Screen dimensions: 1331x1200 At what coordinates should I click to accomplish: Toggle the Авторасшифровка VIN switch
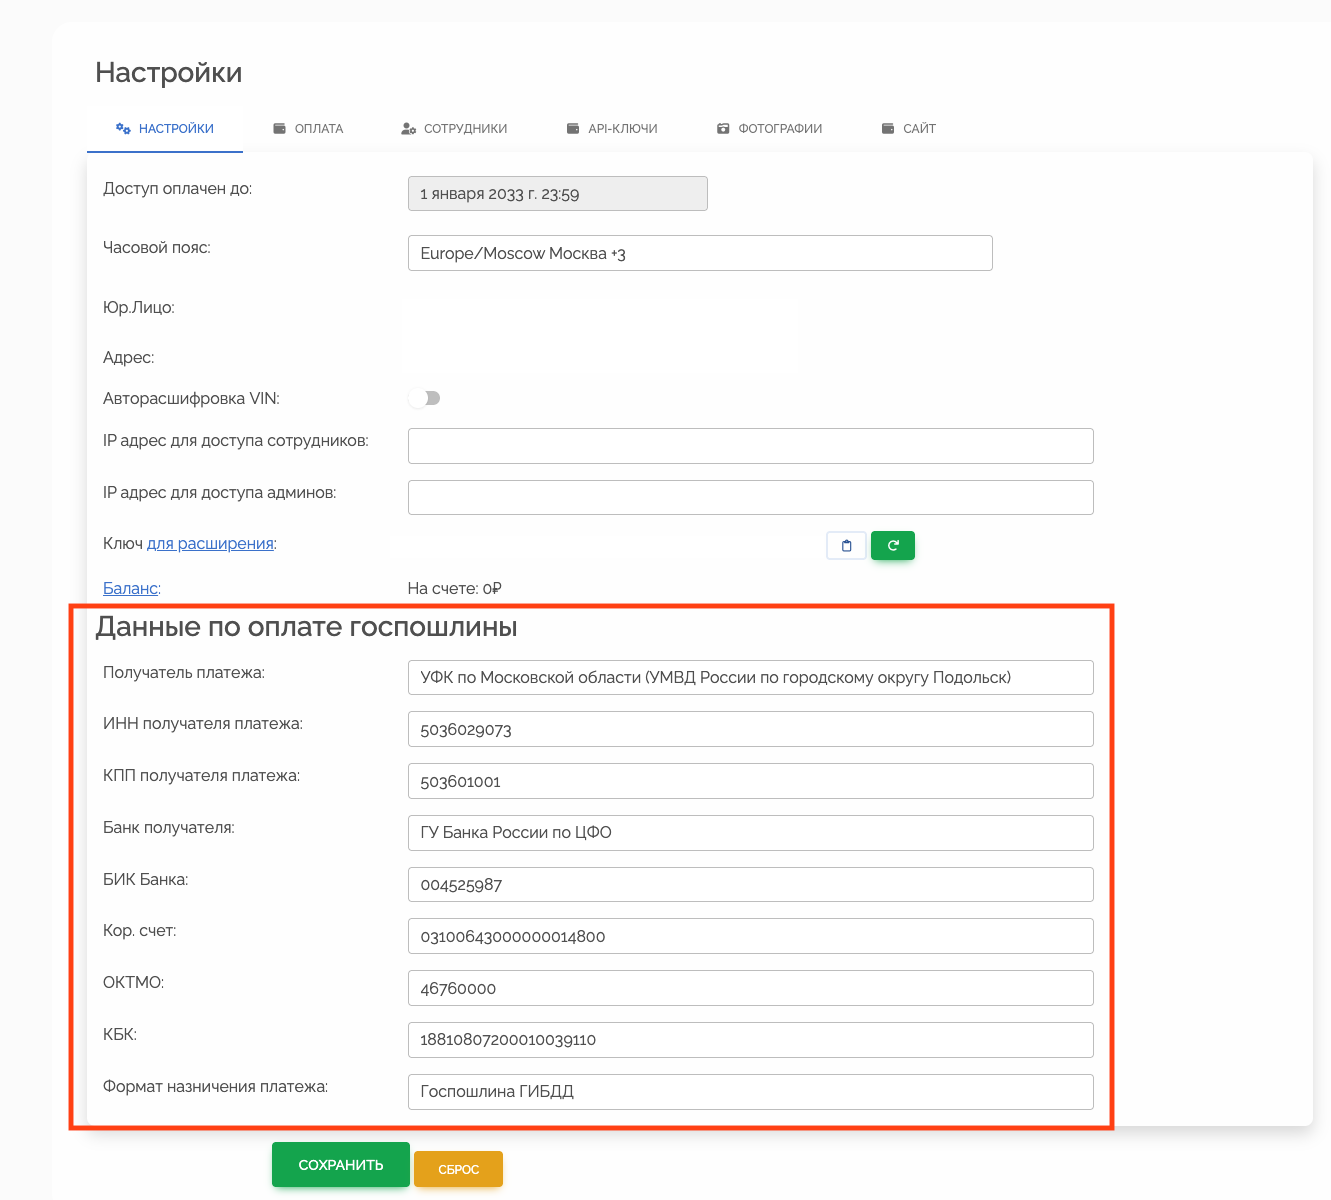424,398
